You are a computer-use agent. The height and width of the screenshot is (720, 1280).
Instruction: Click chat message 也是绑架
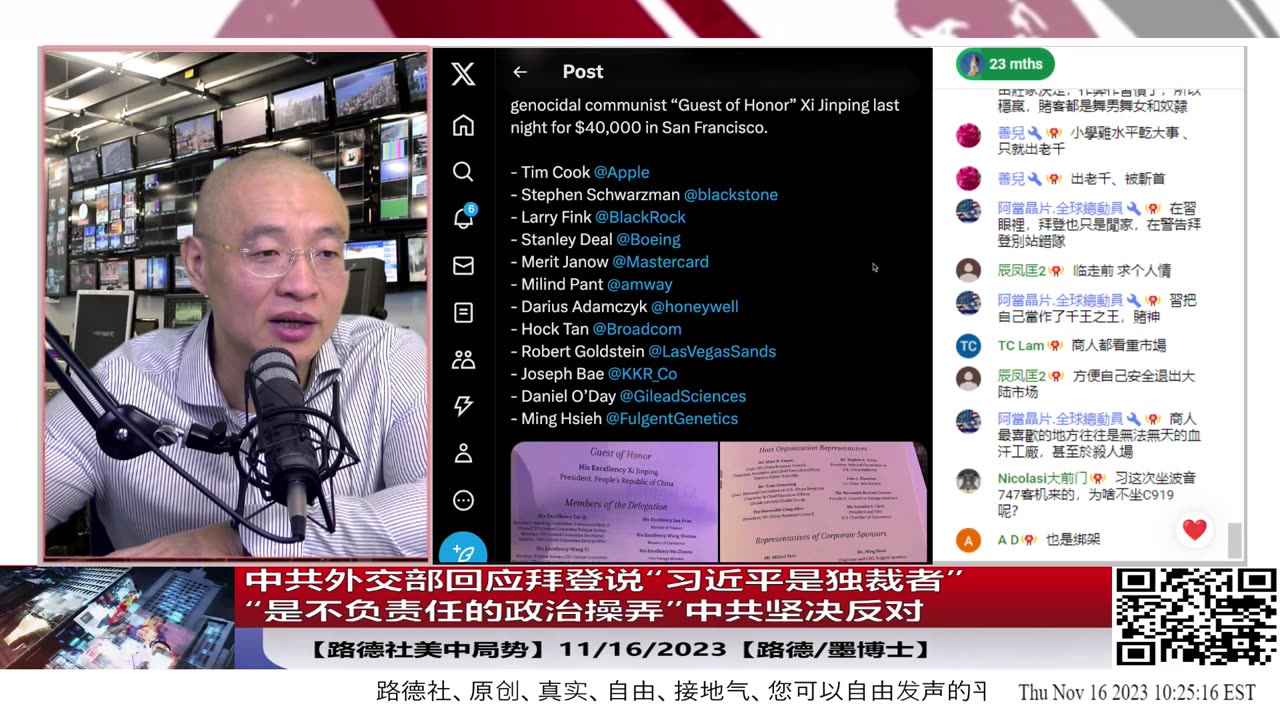click(x=1073, y=539)
